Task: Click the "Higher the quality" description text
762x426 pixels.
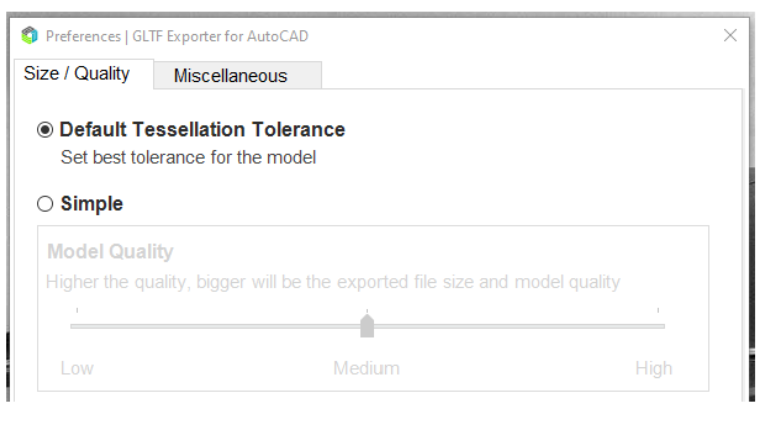Action: (x=332, y=282)
